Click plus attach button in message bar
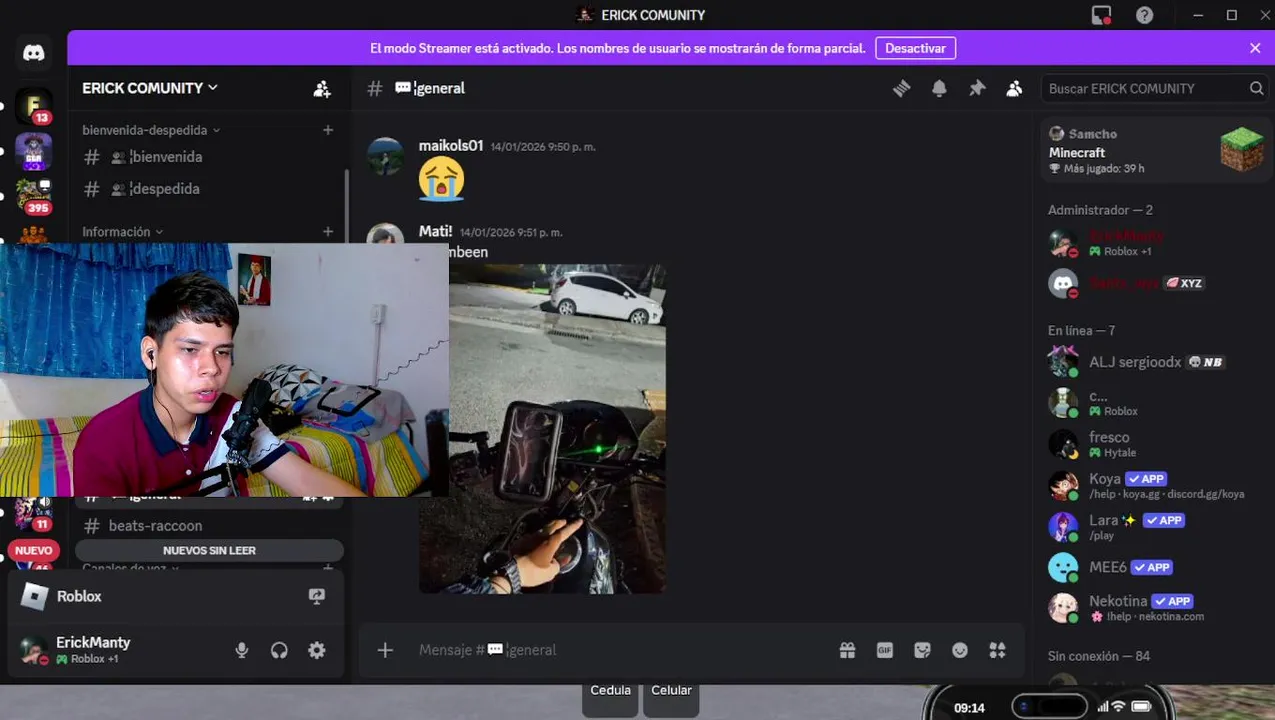The height and width of the screenshot is (720, 1275). click(385, 650)
